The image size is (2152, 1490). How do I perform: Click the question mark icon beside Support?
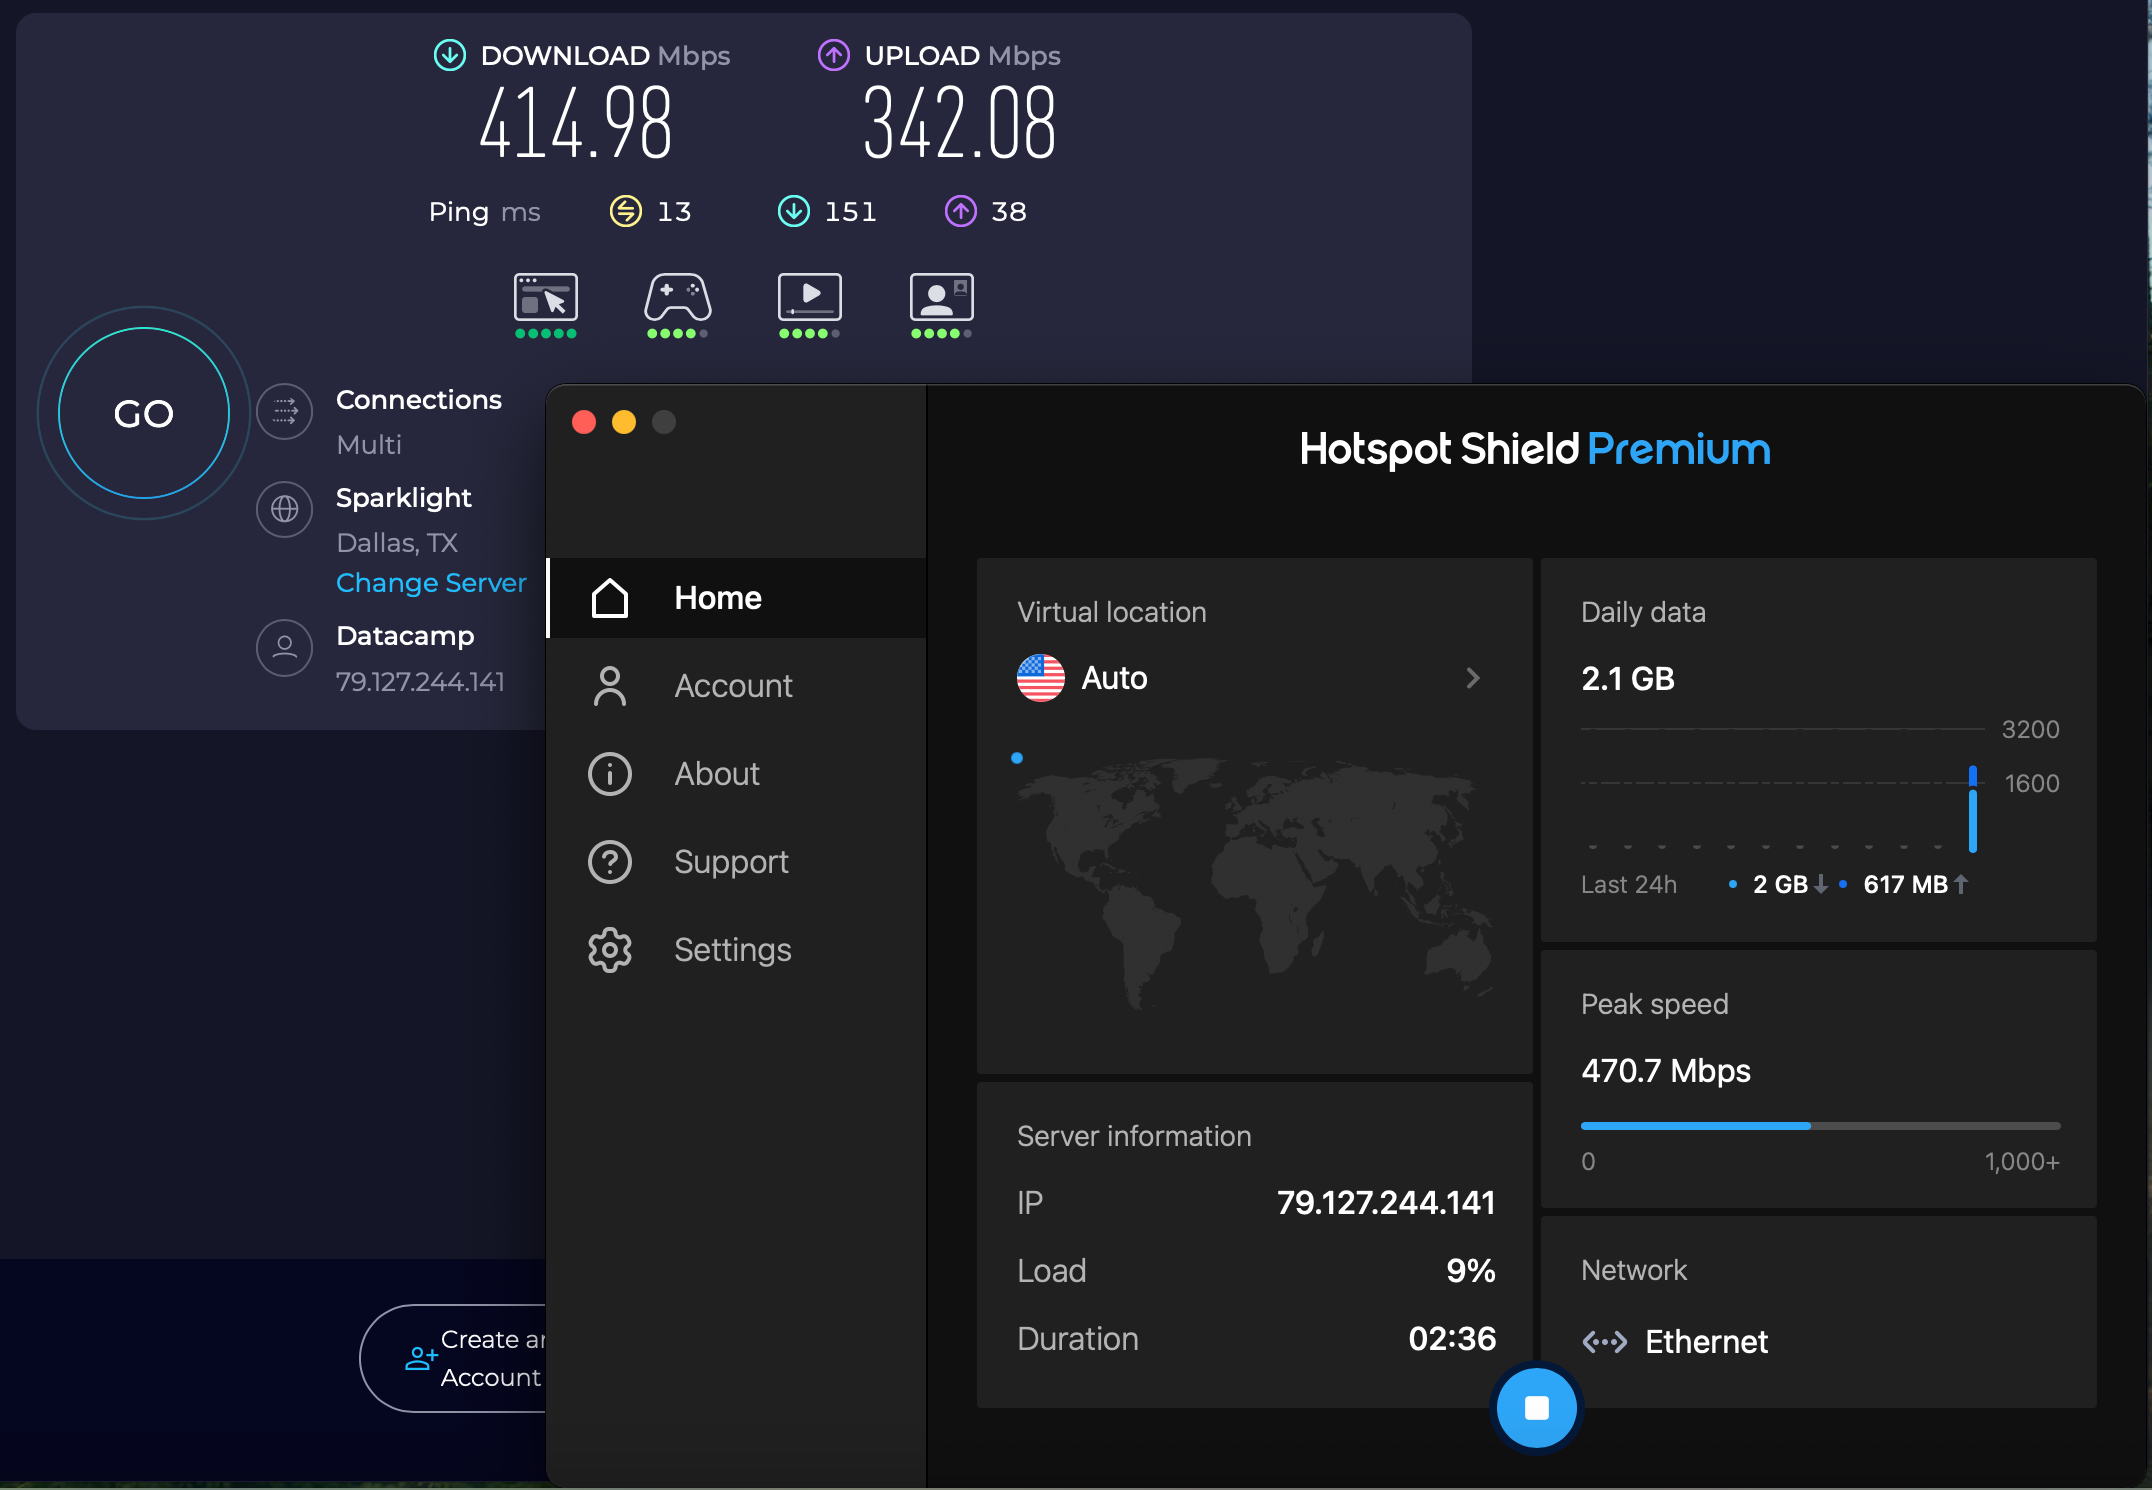610,862
